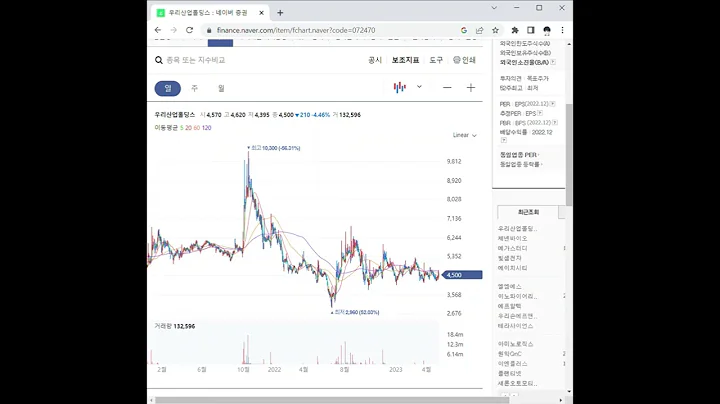720x404 pixels.
Task: Open the PER EPS(2022.12) help icon
Action: (552, 104)
